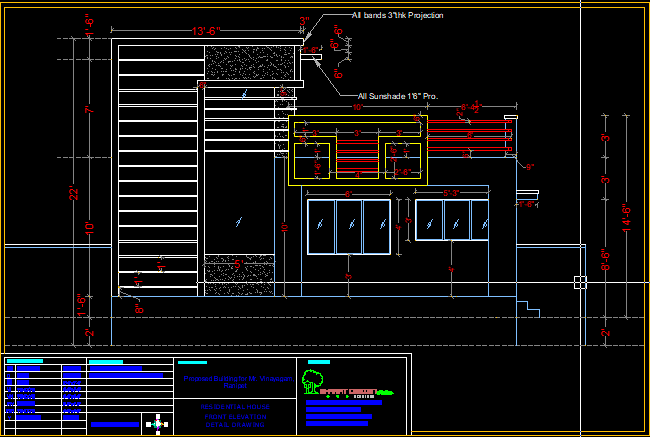The image size is (650, 437).
Task: Pick the 6' dimension above three-panel window
Action: (348, 194)
